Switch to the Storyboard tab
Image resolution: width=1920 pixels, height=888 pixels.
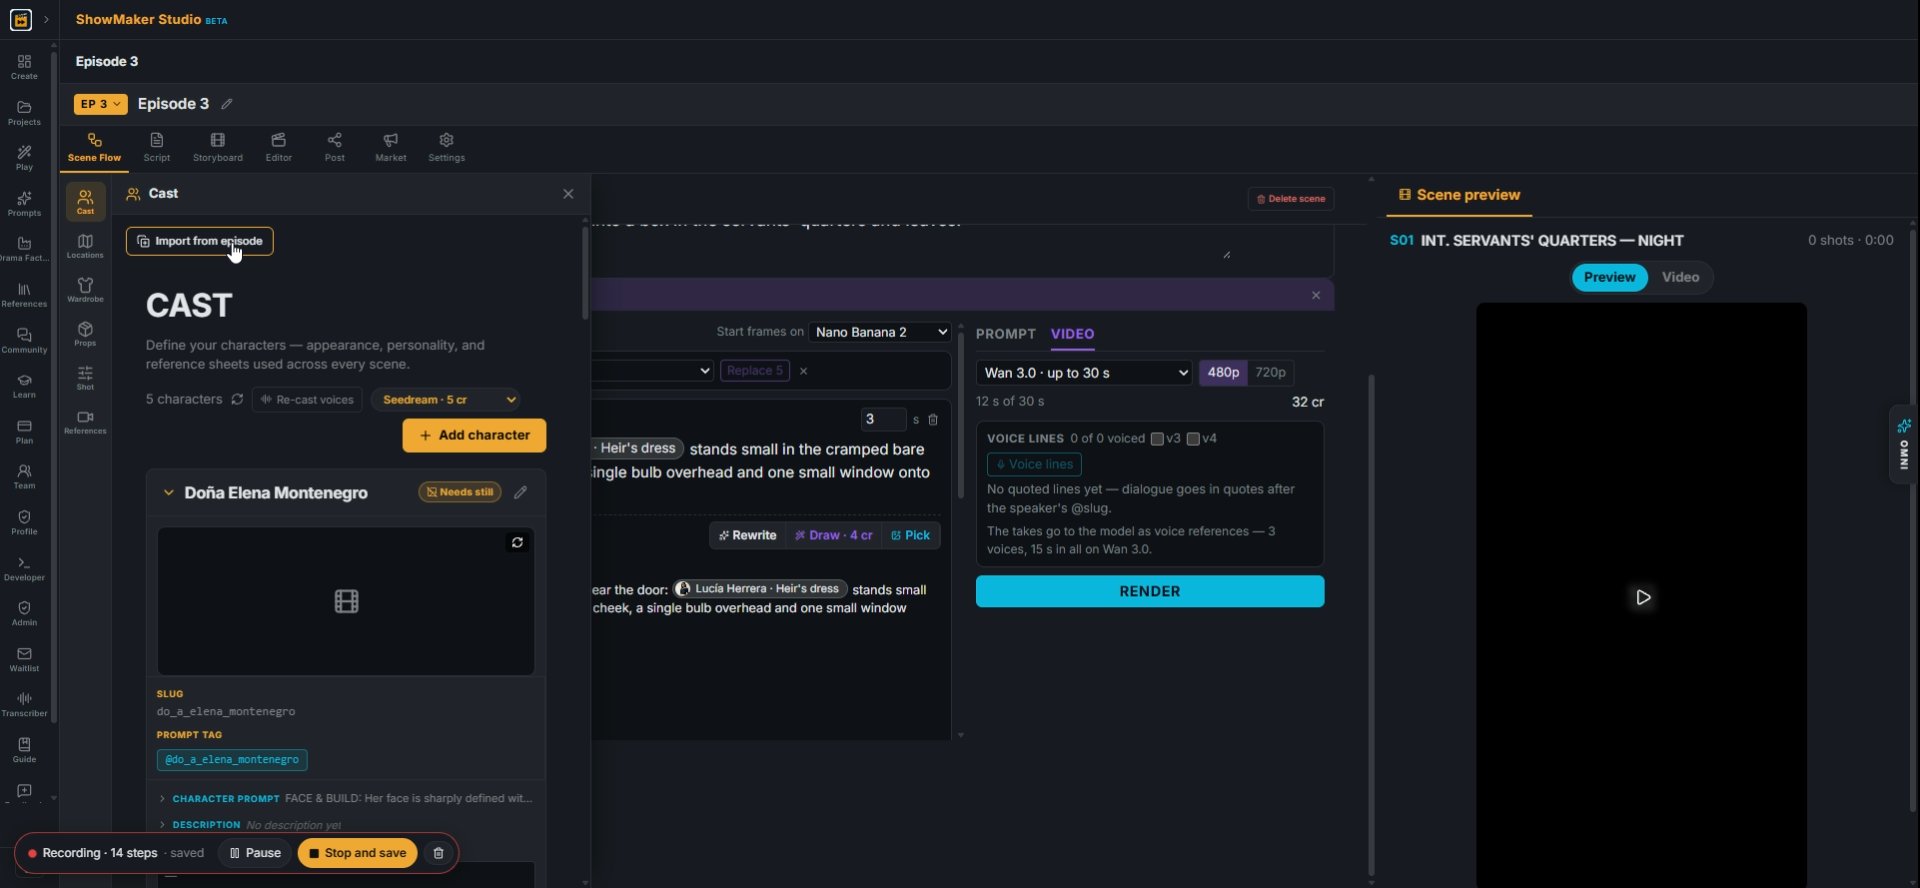coord(218,147)
